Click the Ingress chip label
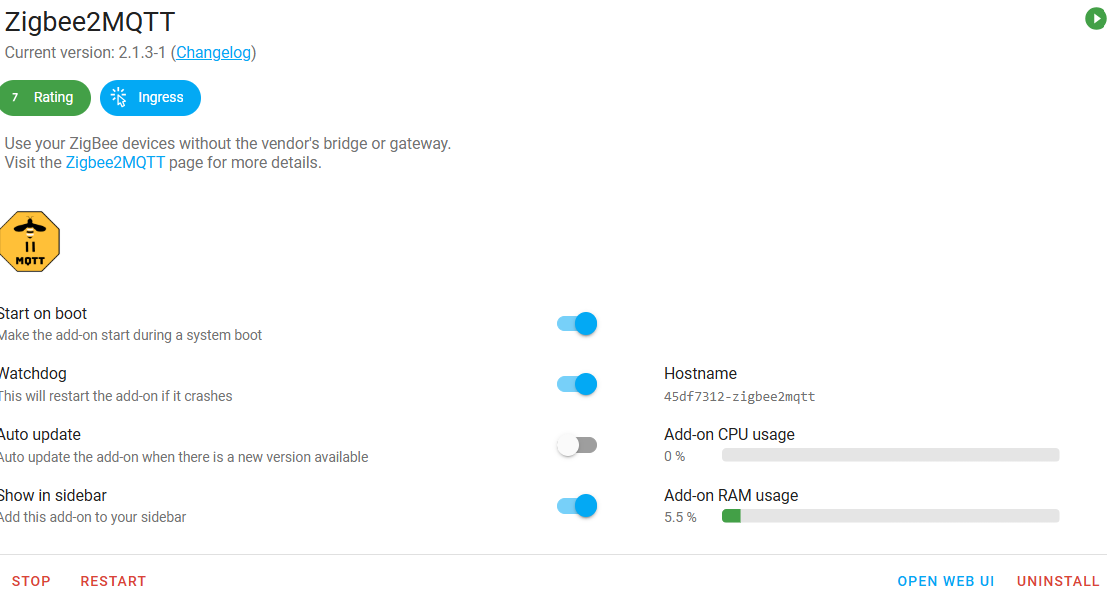The image size is (1107, 592). [161, 98]
